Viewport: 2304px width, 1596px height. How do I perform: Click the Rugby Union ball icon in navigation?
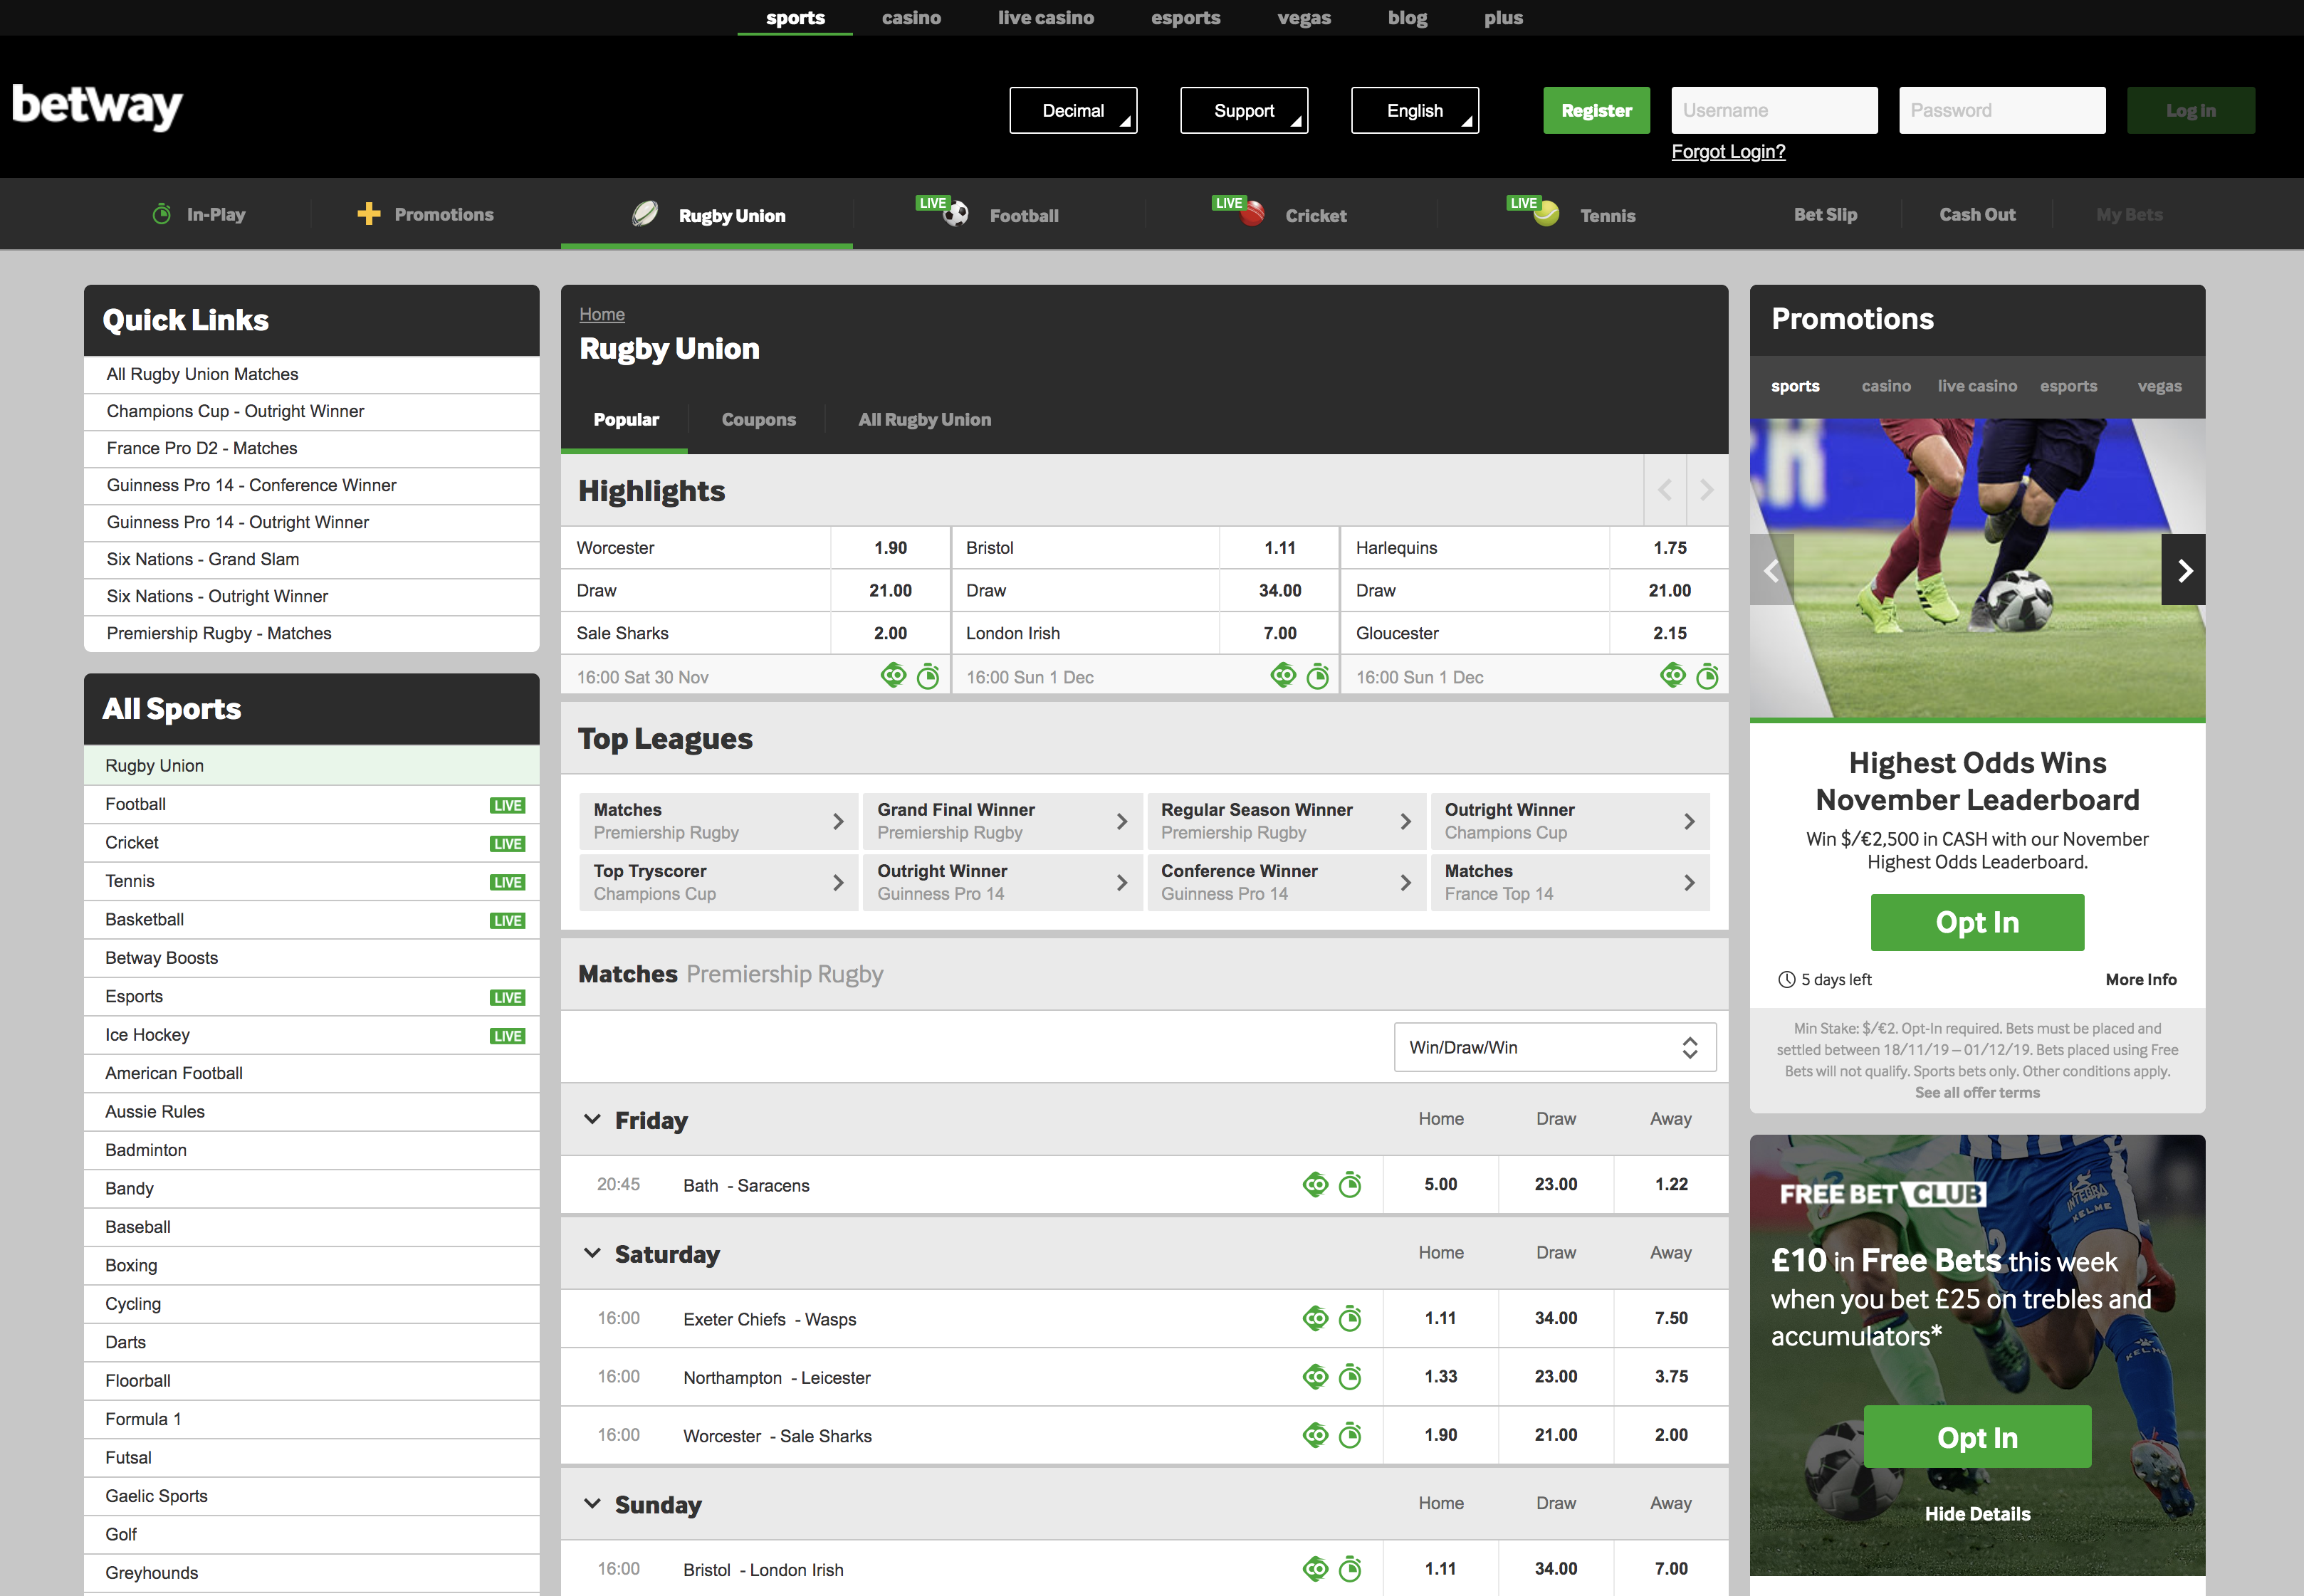pos(645,214)
